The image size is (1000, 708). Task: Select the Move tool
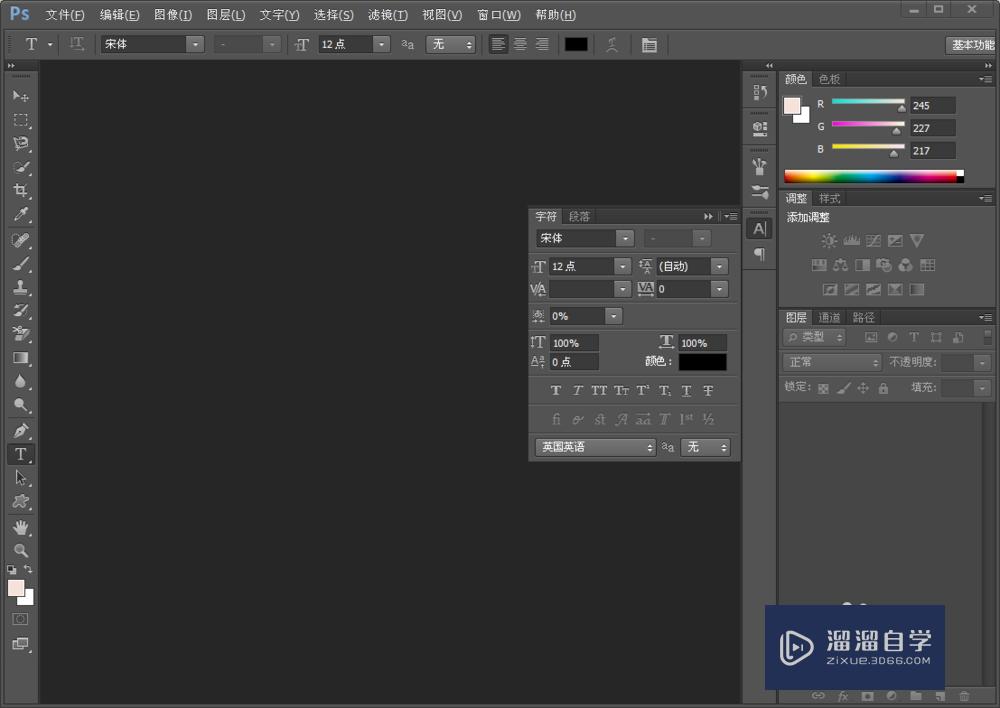(20, 96)
